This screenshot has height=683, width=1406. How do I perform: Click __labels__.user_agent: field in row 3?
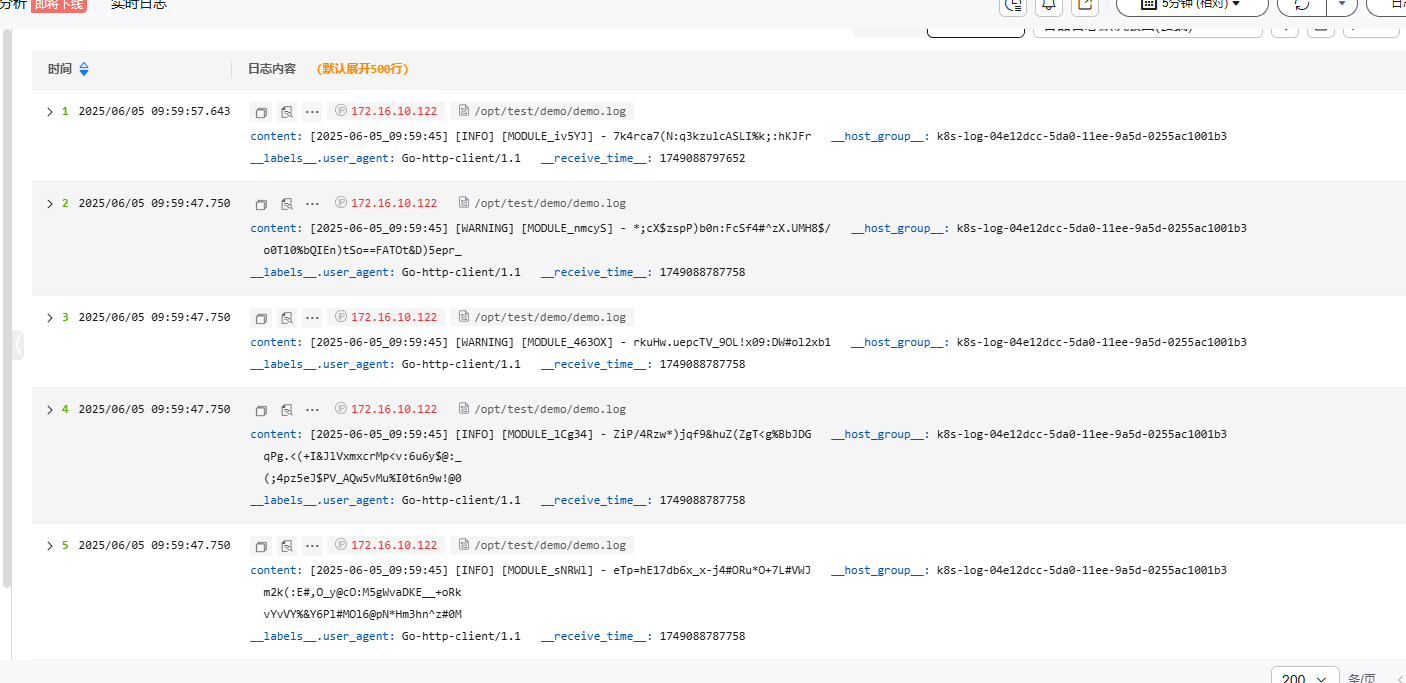click(x=323, y=364)
